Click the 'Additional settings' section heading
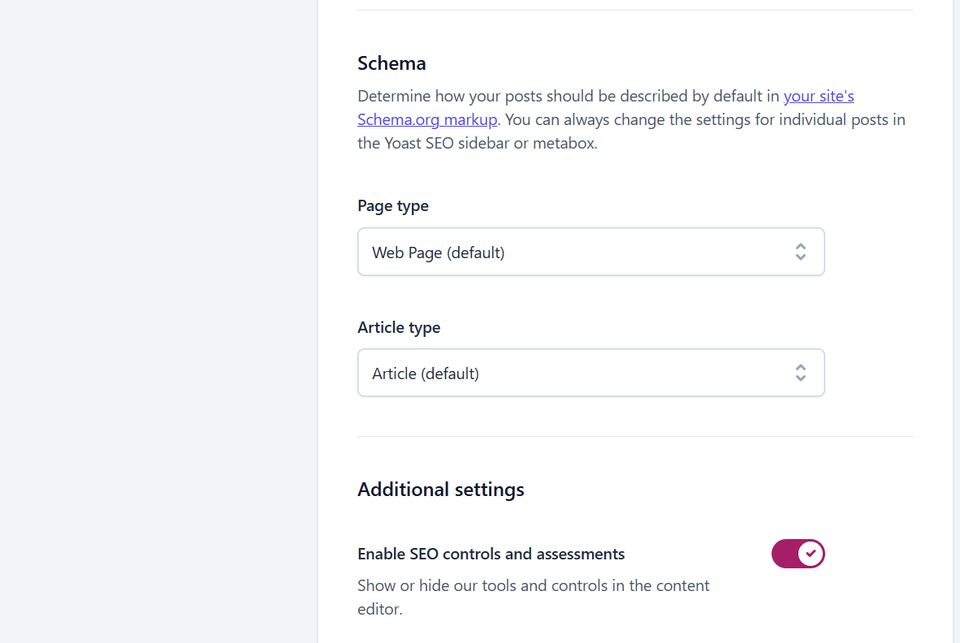Image resolution: width=960 pixels, height=643 pixels. tap(441, 489)
